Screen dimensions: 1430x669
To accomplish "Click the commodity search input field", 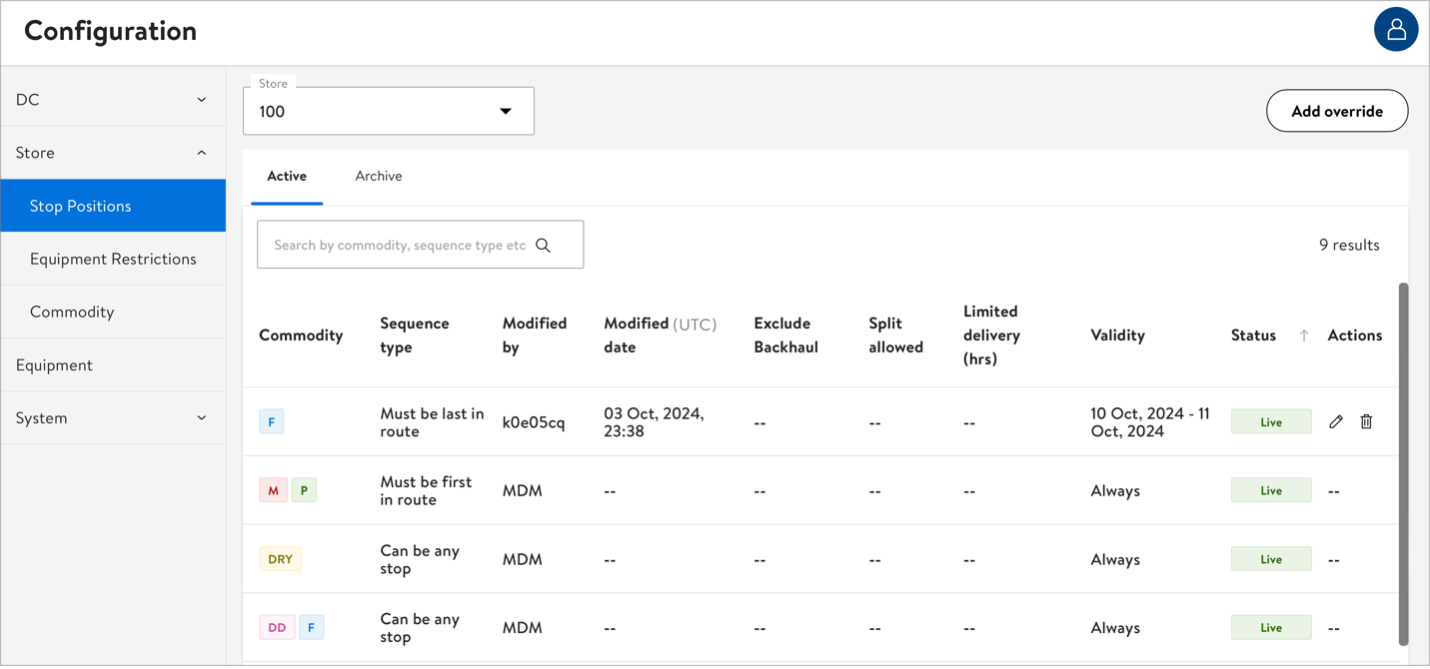I will [x=400, y=245].
